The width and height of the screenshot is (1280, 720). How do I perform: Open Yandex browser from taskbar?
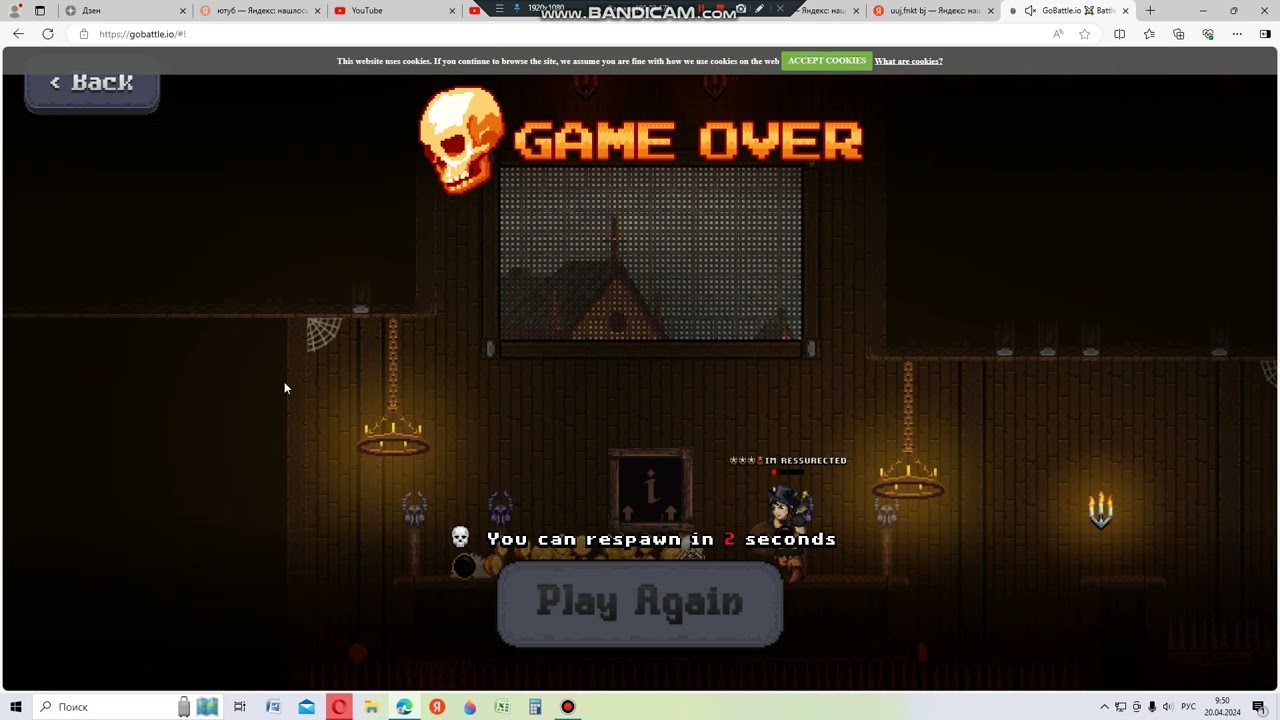point(437,707)
